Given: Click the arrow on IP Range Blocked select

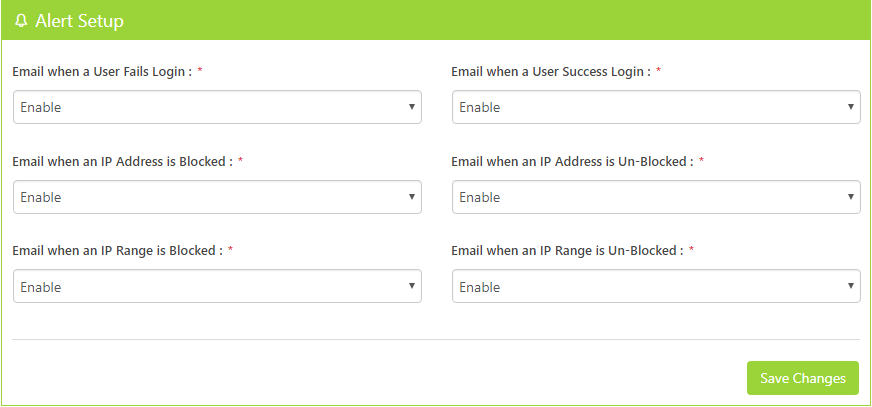Looking at the screenshot, I should (412, 287).
